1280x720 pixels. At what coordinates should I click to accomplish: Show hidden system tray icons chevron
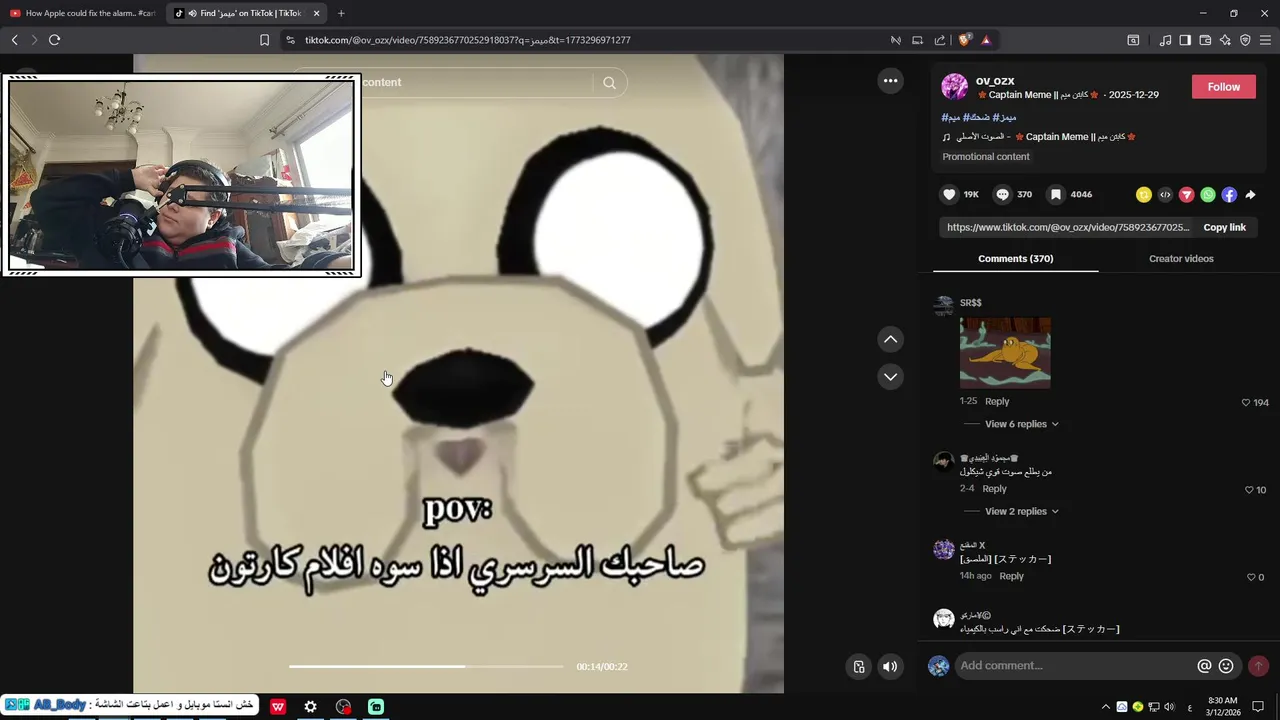[1105, 707]
